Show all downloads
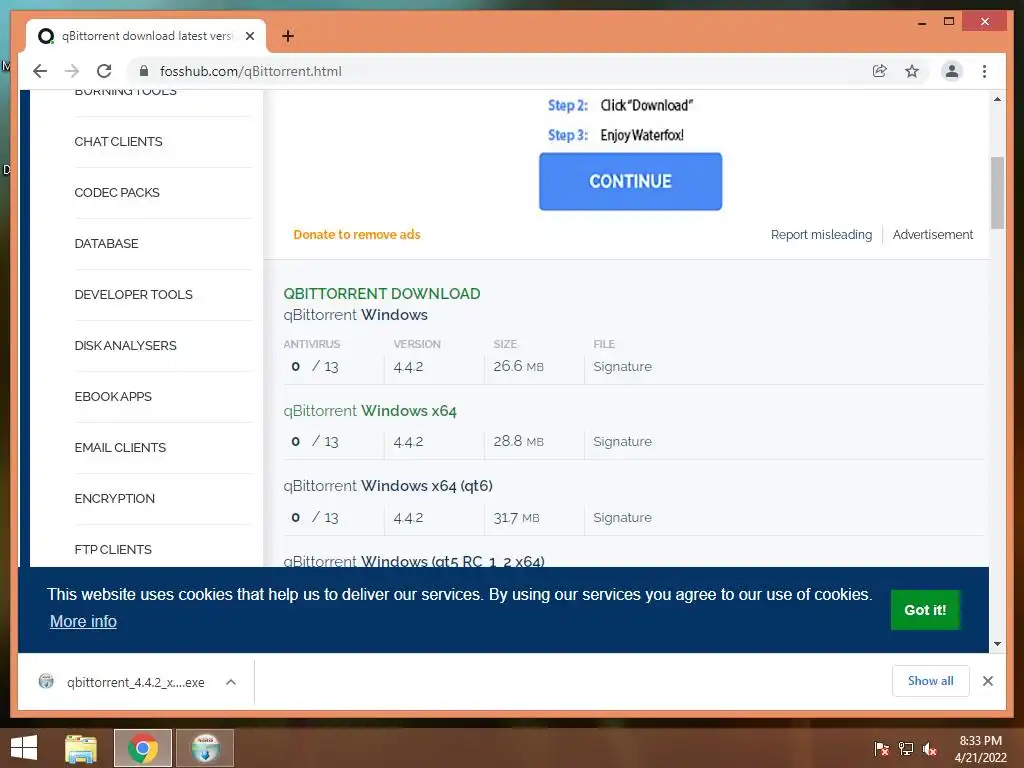The width and height of the screenshot is (1024, 768). [931, 681]
